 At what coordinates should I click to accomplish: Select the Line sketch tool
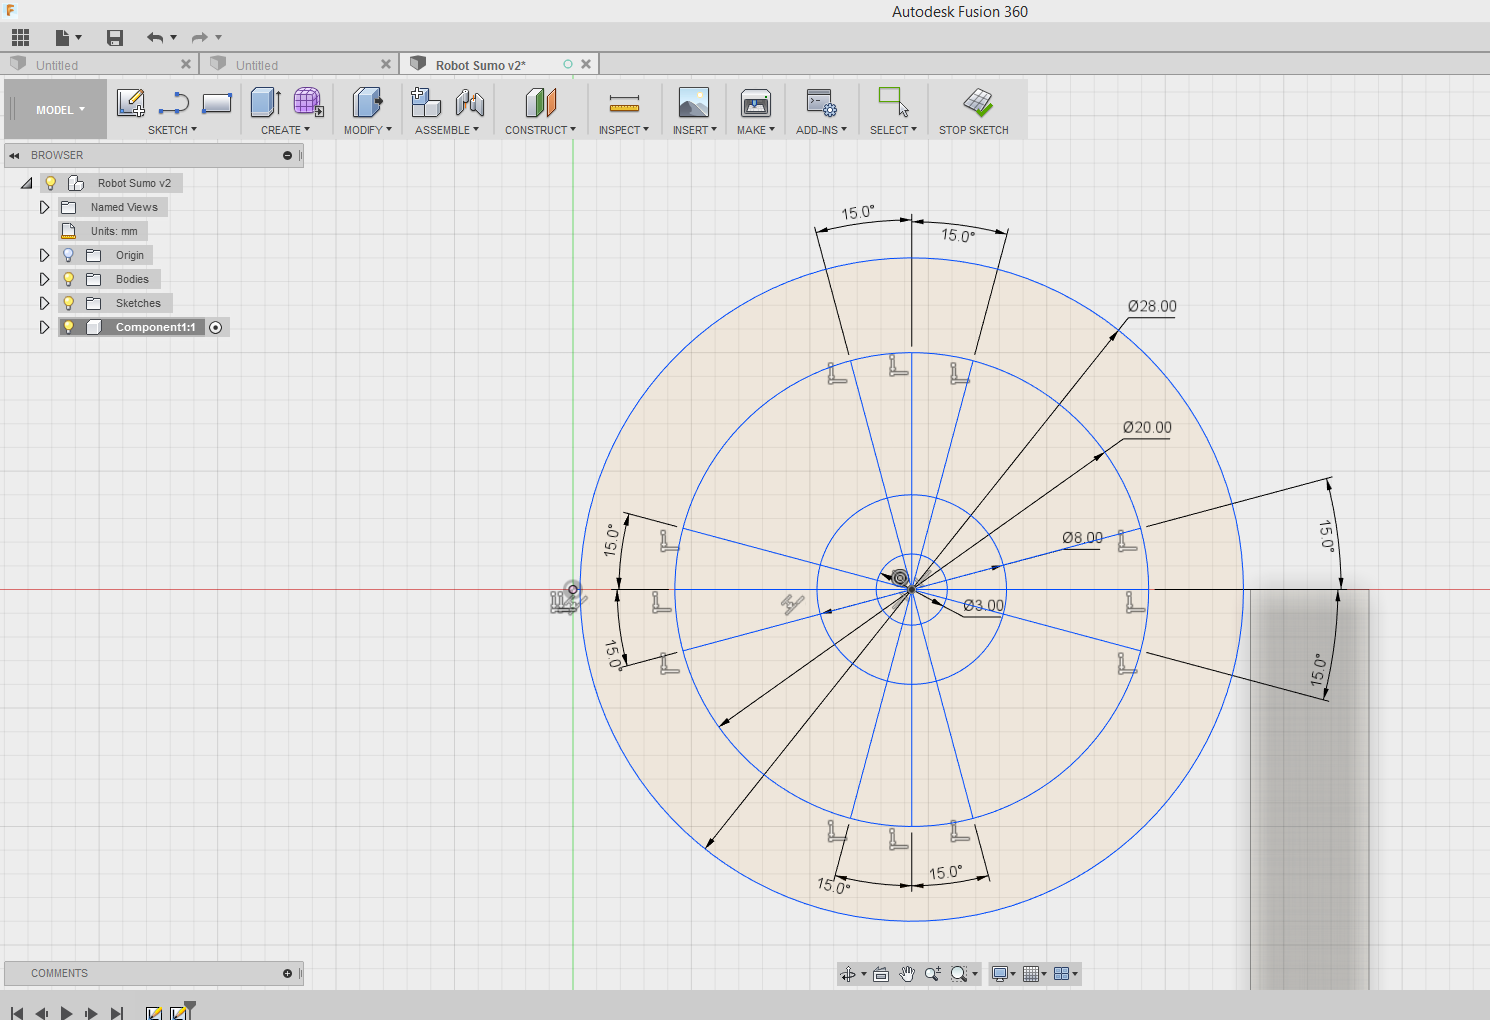(x=174, y=102)
